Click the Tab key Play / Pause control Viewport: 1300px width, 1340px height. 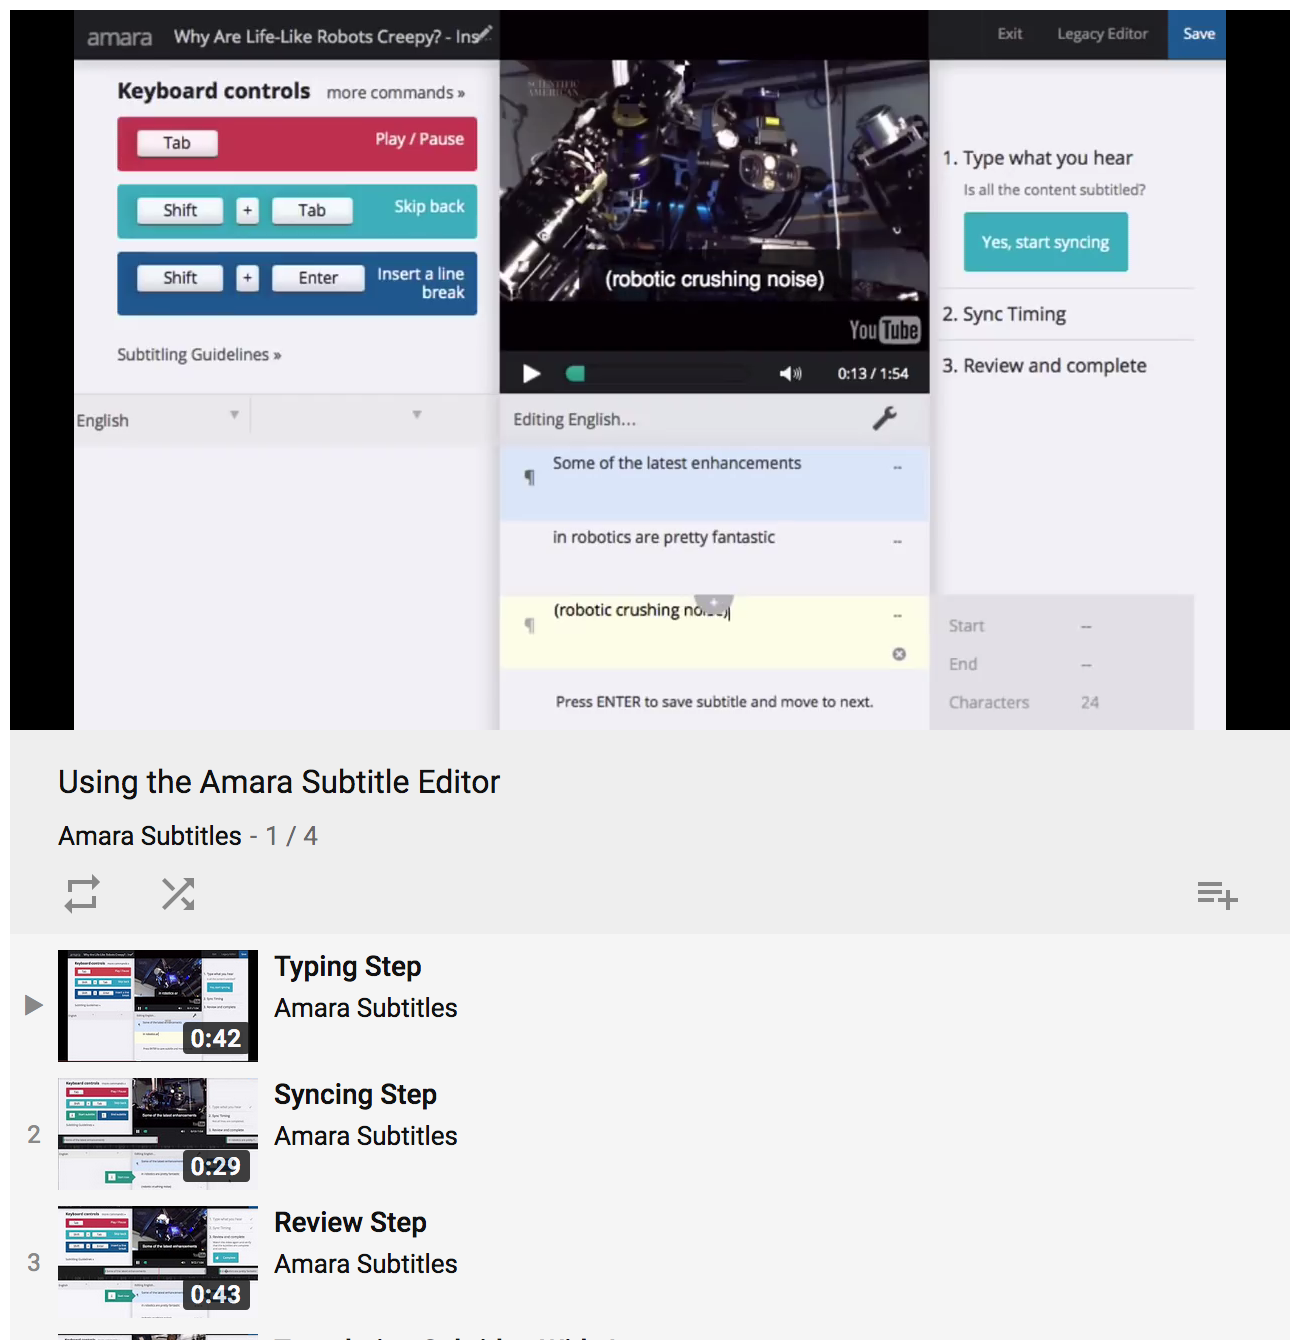tap(297, 143)
